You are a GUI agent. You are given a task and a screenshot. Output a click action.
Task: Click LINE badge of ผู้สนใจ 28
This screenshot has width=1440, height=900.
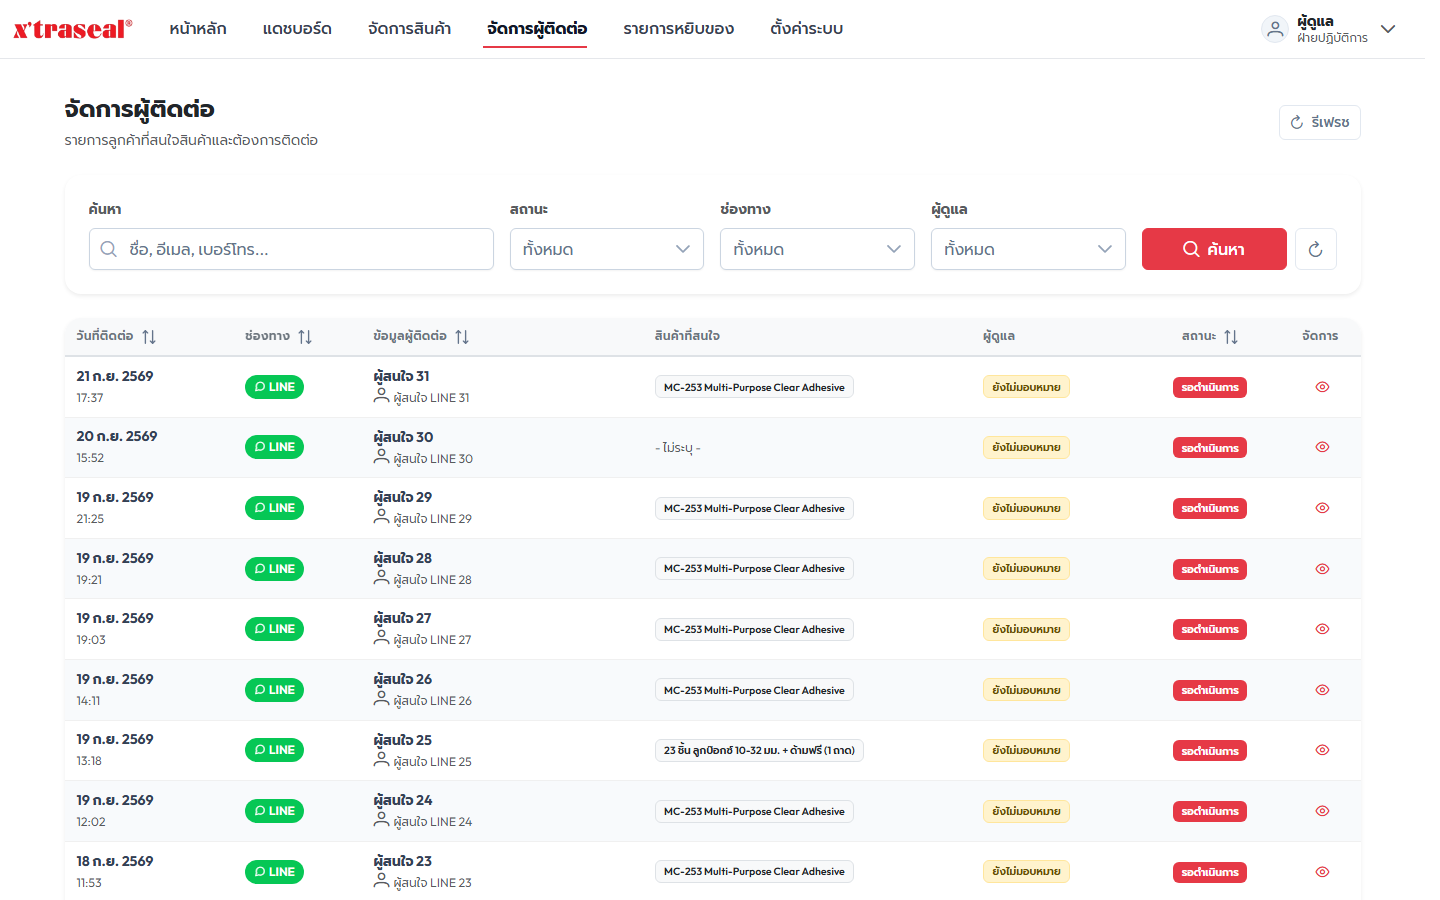274,569
